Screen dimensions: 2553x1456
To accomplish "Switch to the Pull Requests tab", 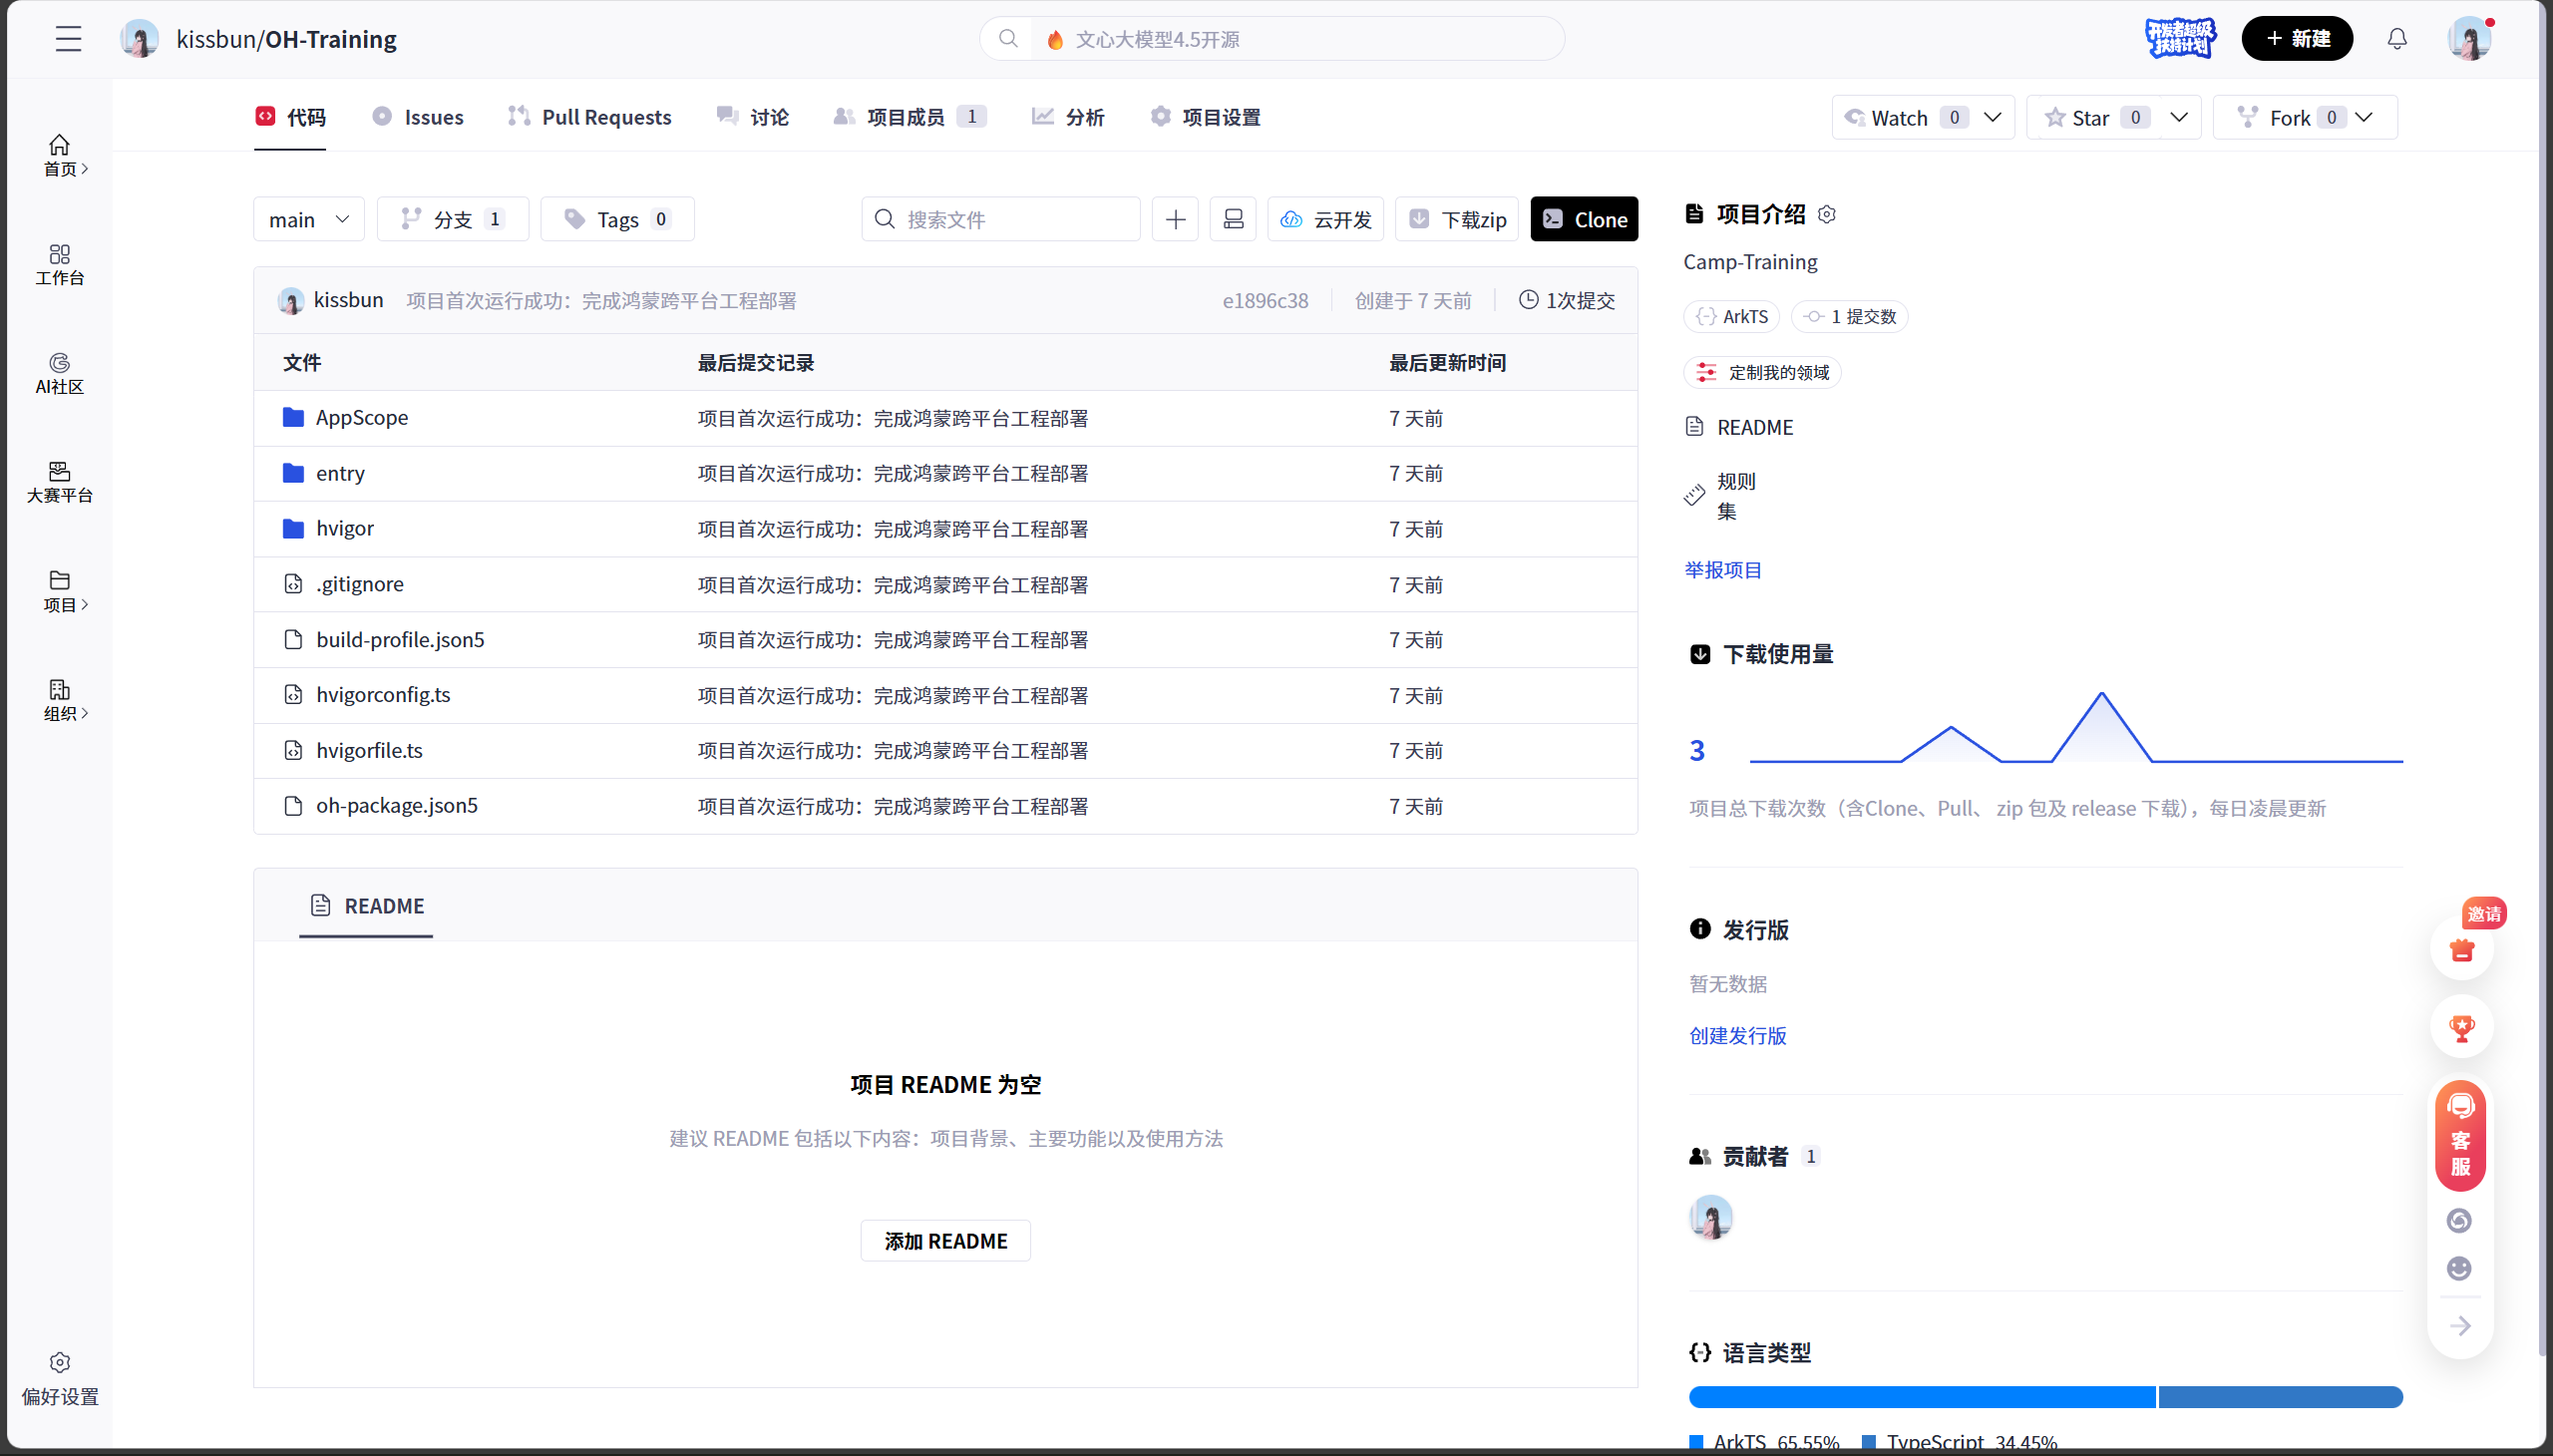I will 590,117.
